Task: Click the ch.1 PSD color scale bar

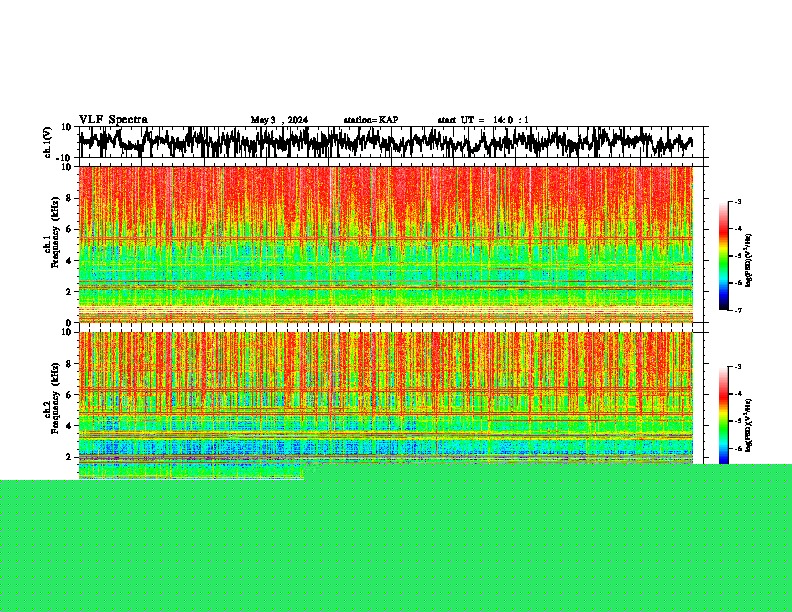Action: (724, 256)
